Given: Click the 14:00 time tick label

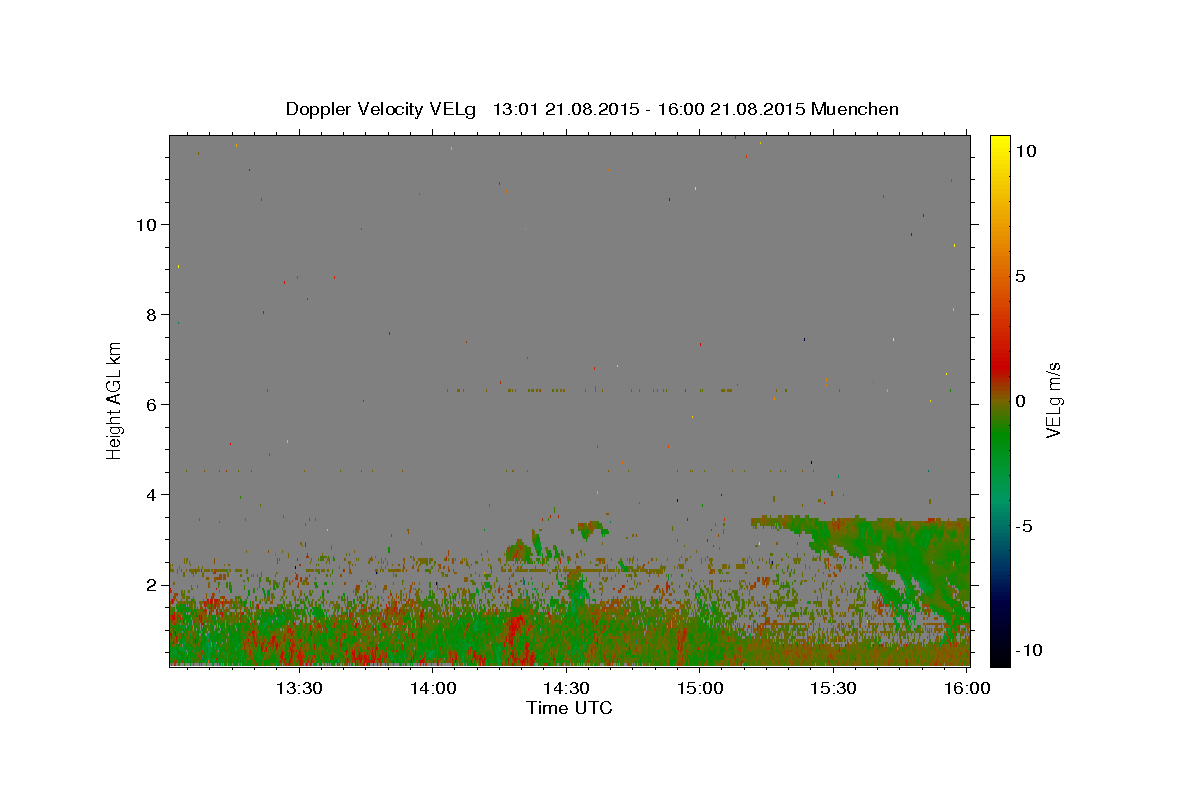Looking at the screenshot, I should (433, 688).
